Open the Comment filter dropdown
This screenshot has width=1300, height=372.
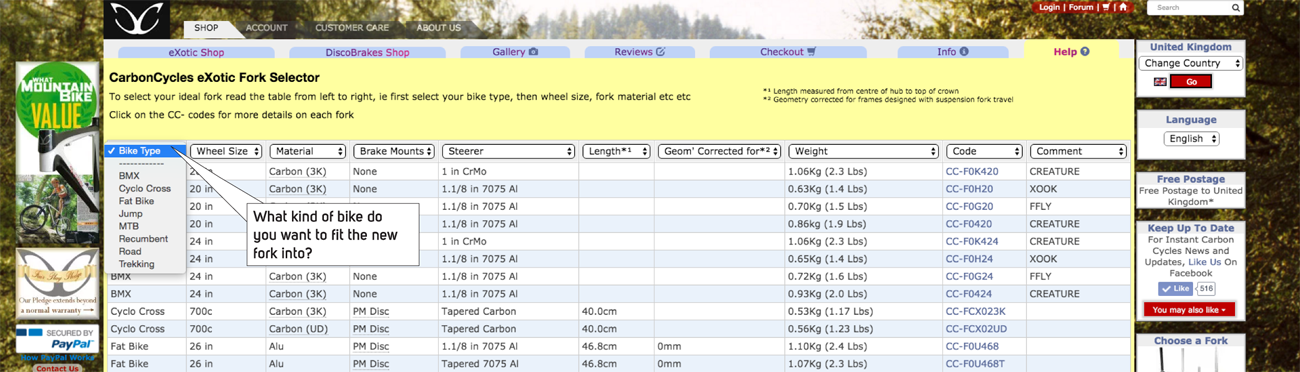click(1078, 152)
